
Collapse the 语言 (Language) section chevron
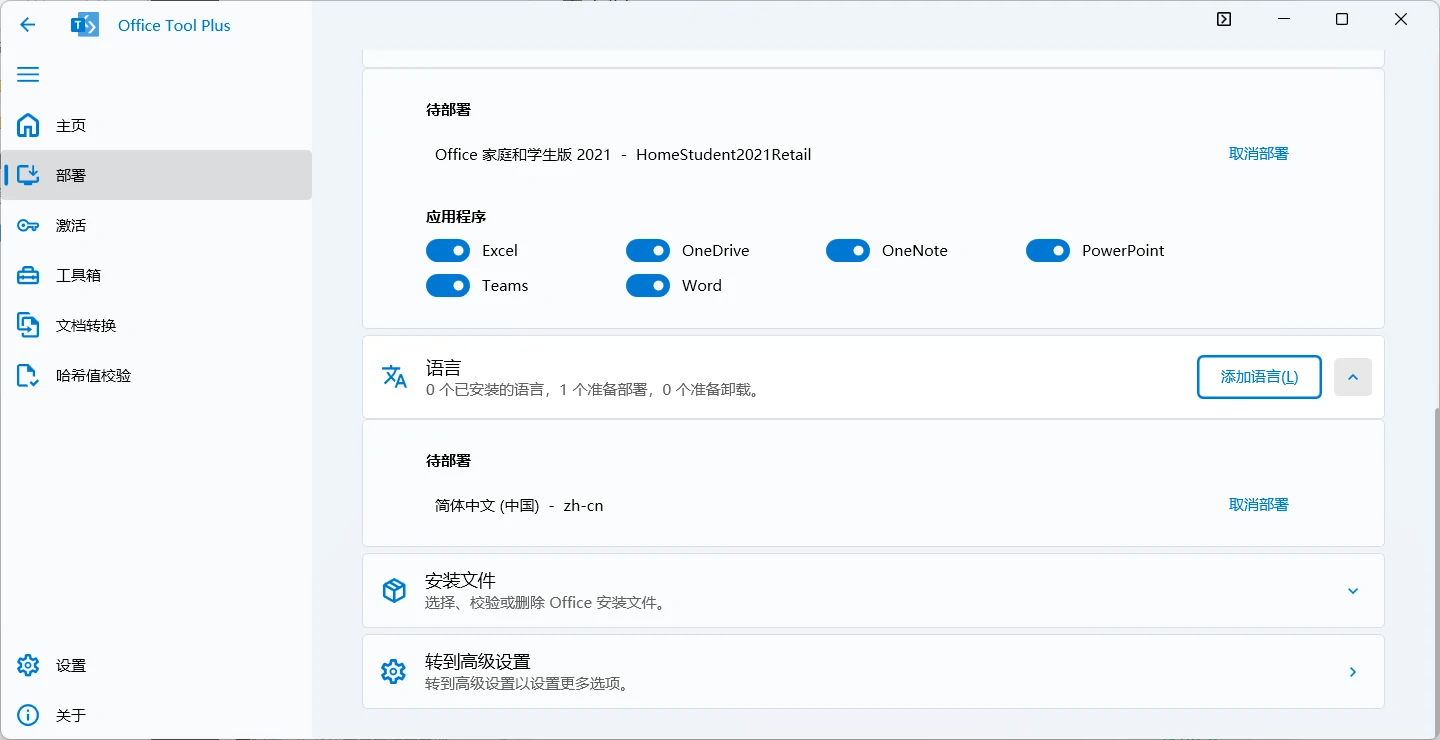(1353, 377)
